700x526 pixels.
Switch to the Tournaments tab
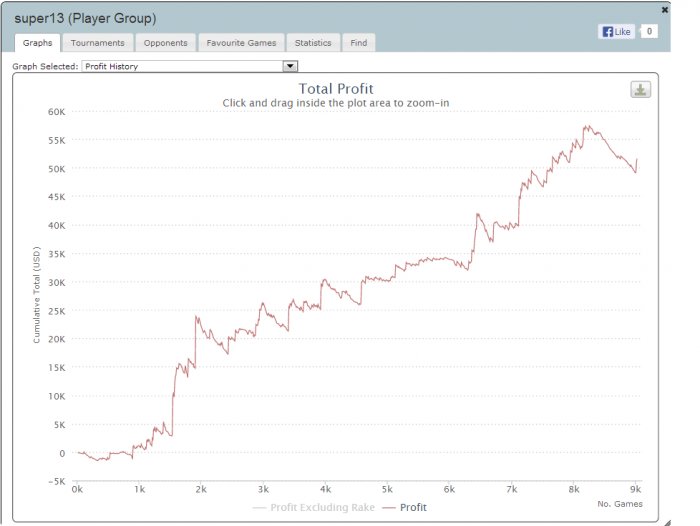98,43
